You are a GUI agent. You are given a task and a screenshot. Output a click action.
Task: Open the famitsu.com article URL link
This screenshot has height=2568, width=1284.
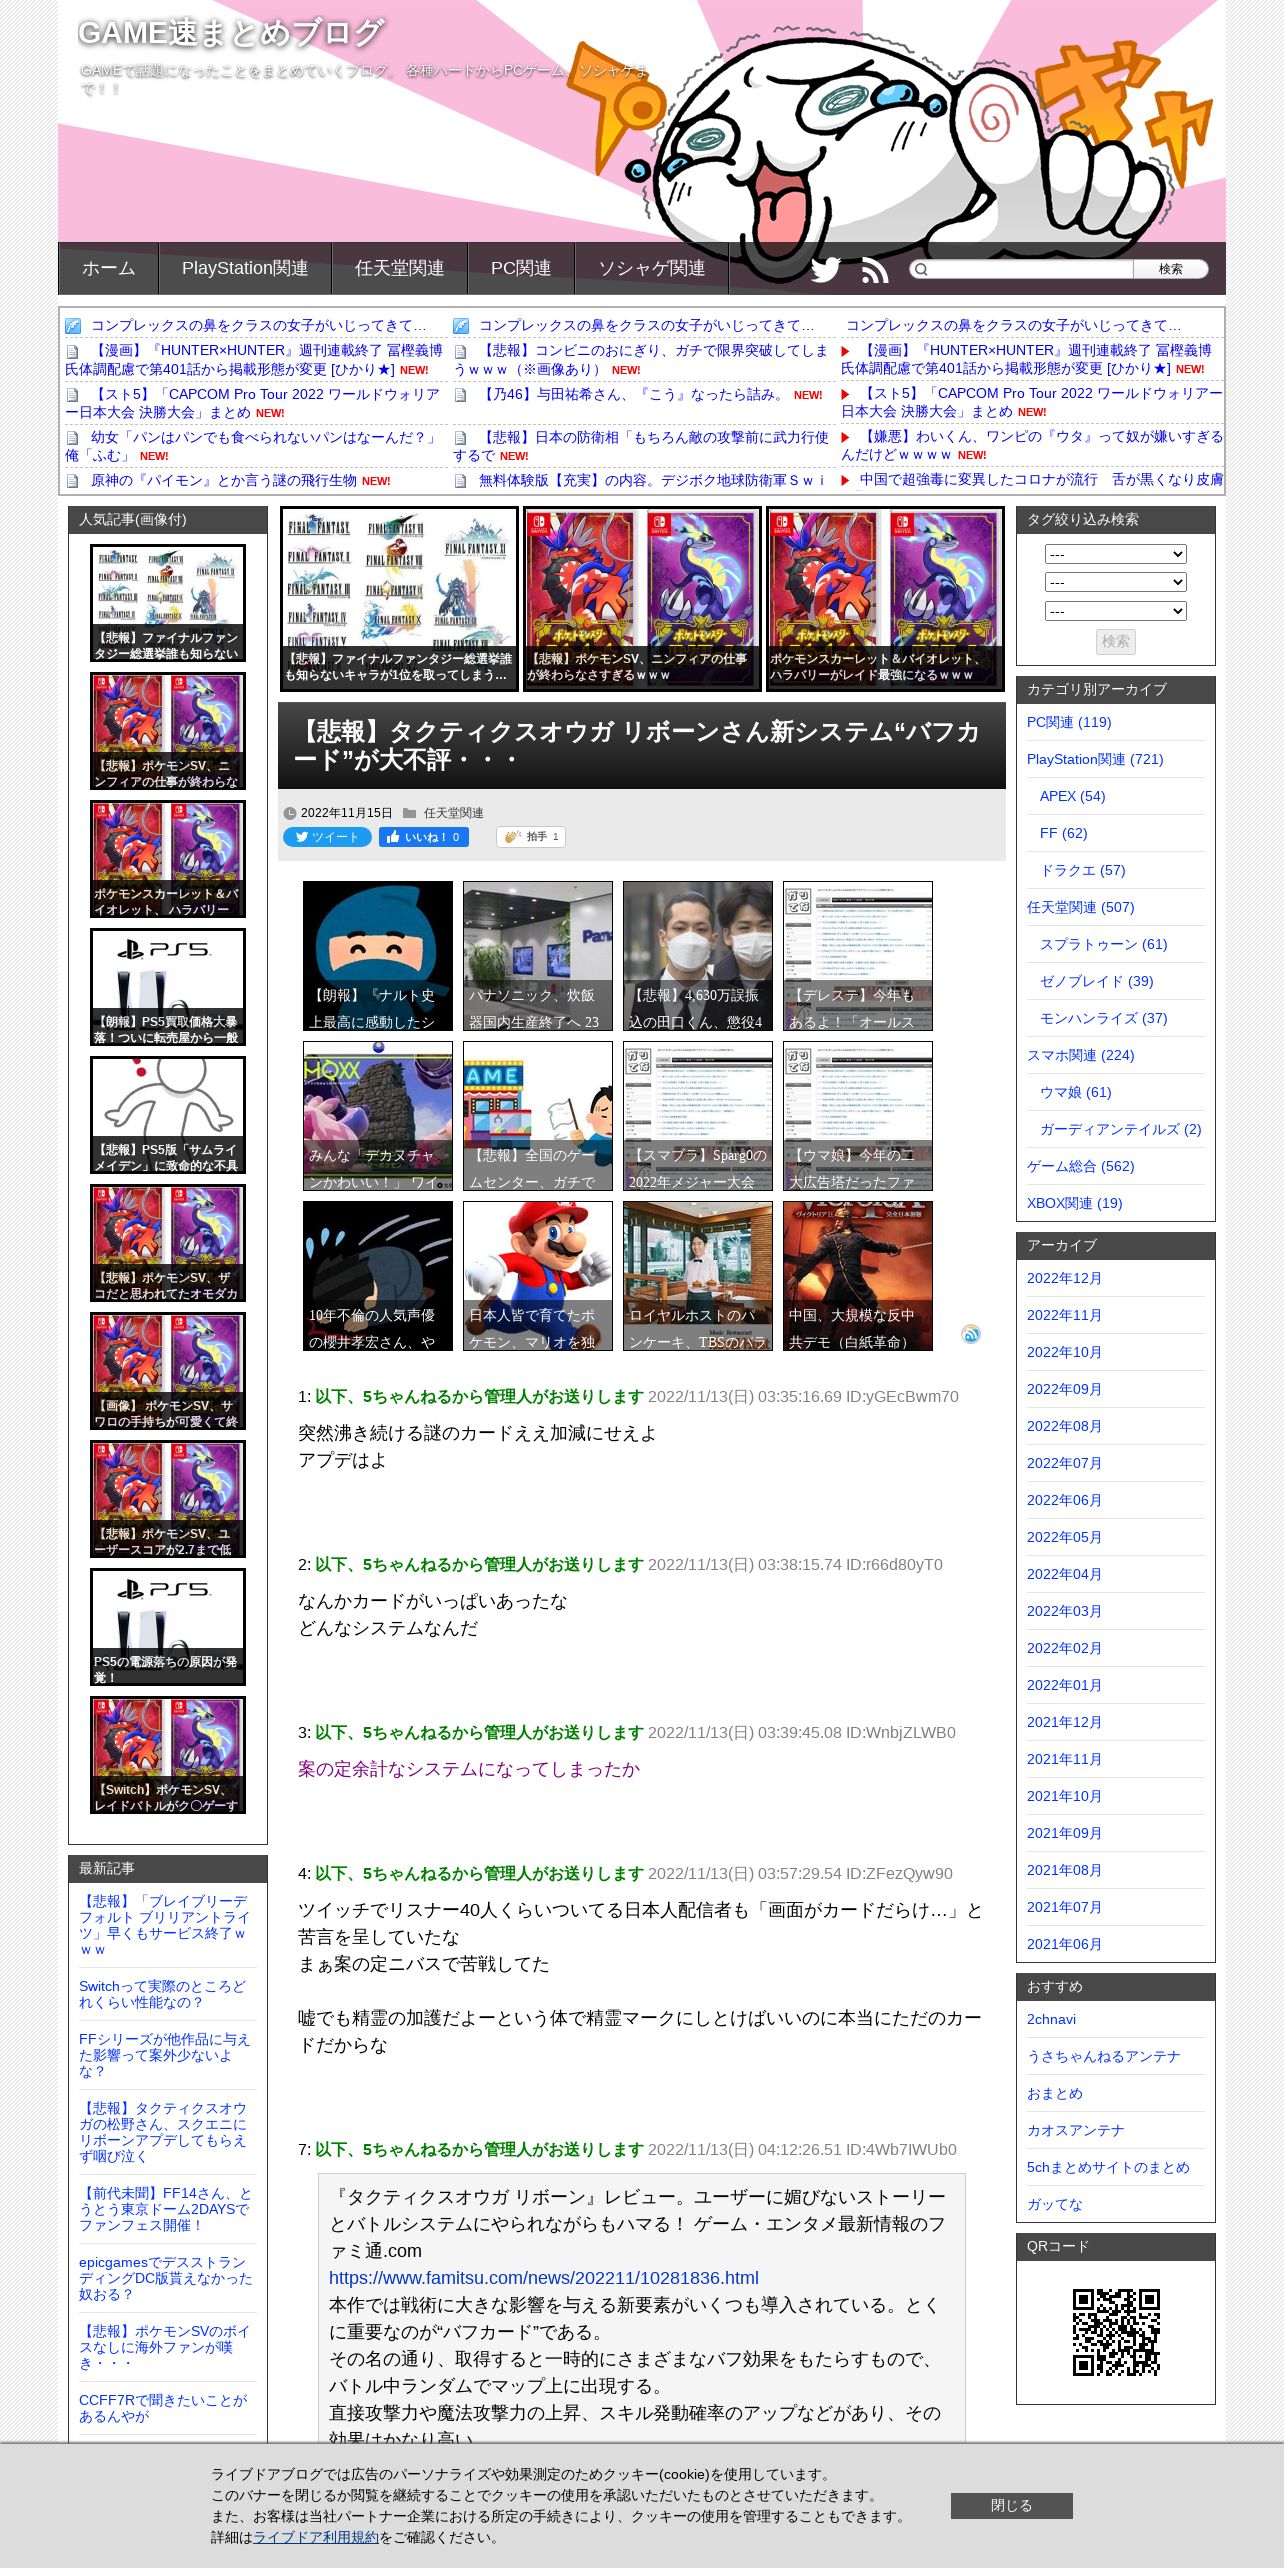pyautogui.click(x=544, y=2278)
